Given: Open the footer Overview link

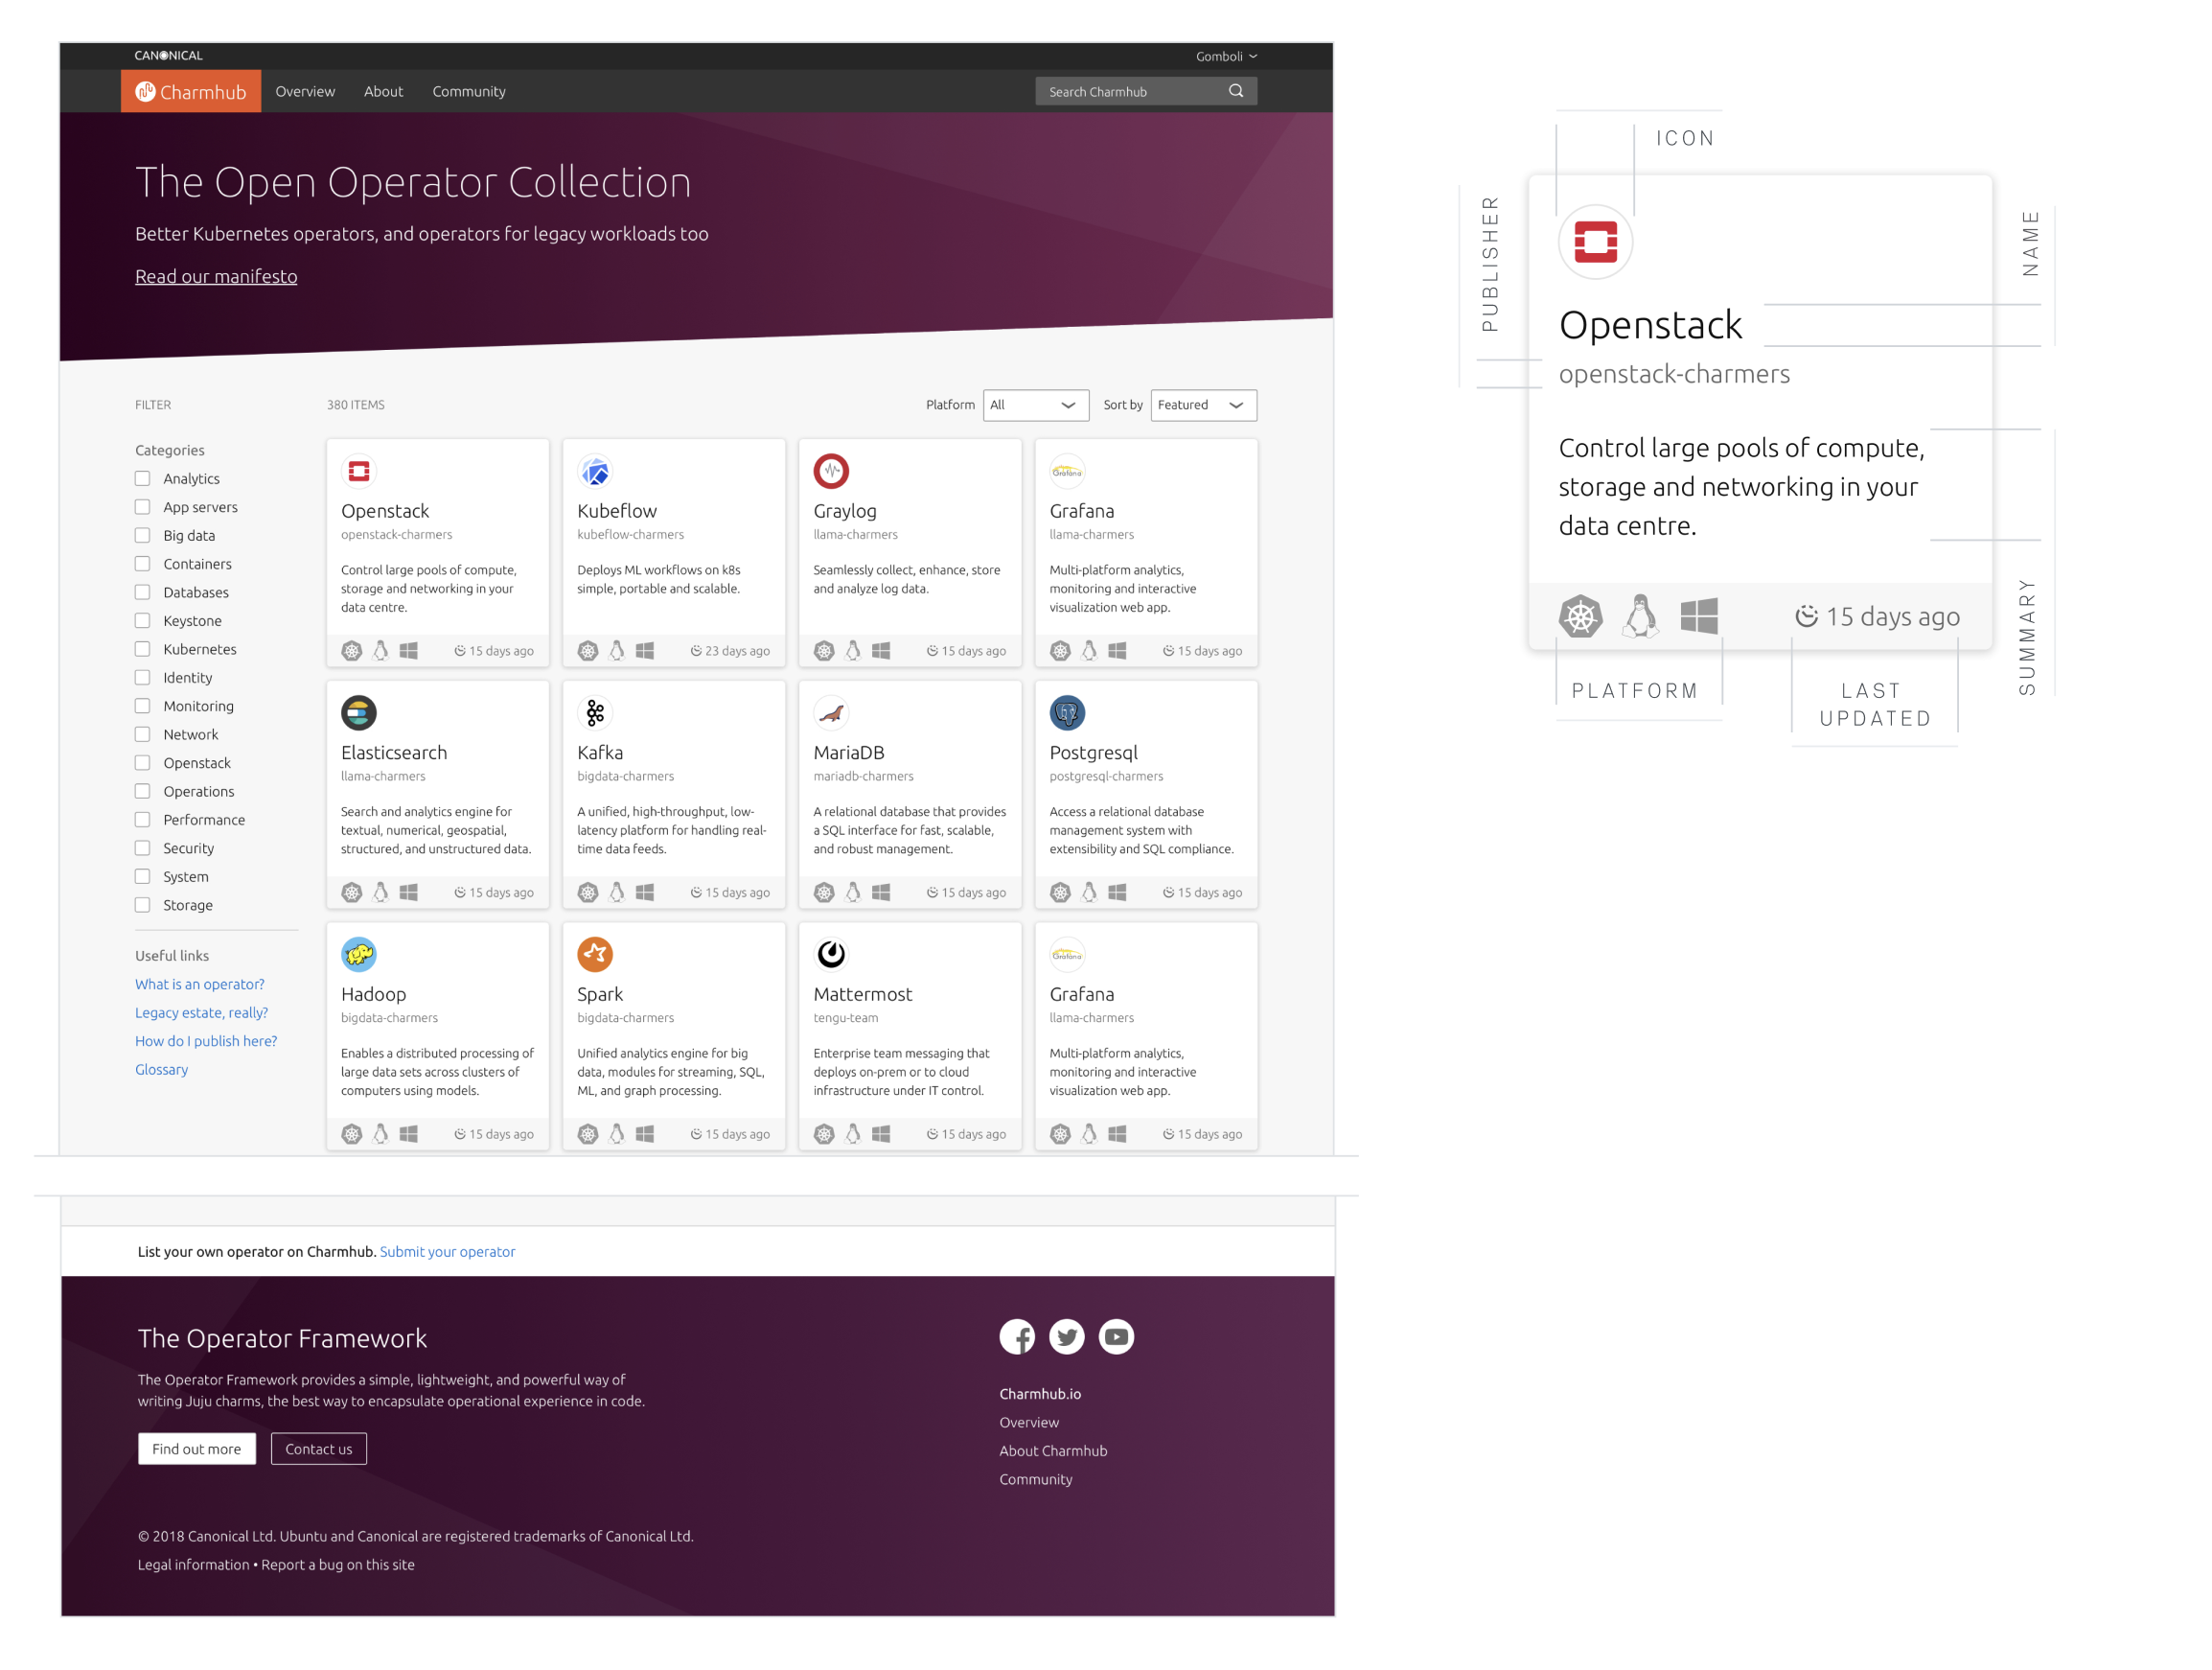Looking at the screenshot, I should pyautogui.click(x=1029, y=1422).
